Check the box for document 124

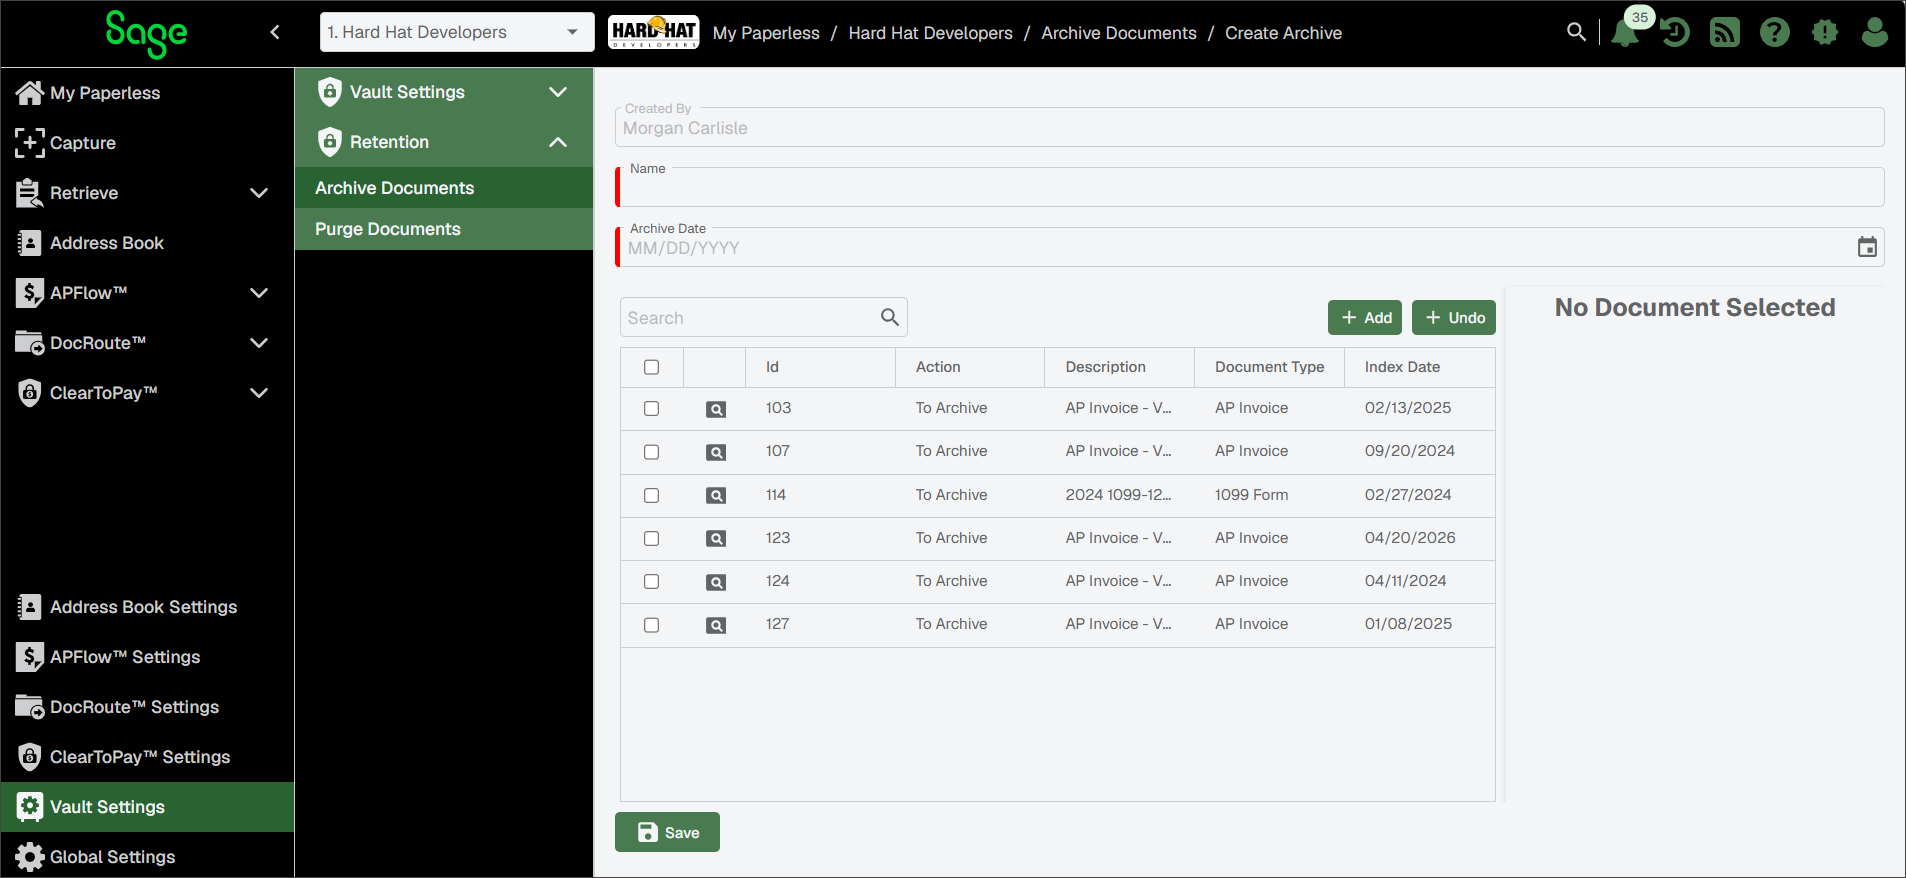651,581
